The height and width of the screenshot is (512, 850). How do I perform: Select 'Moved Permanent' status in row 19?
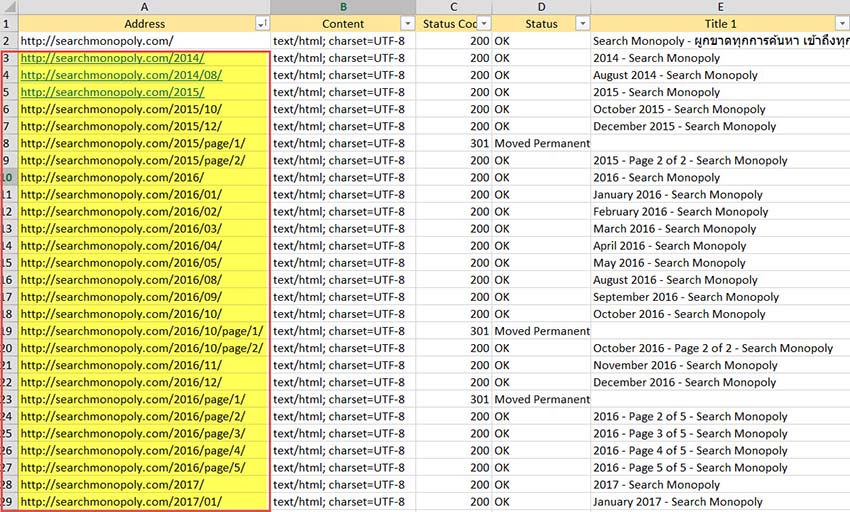(x=541, y=331)
